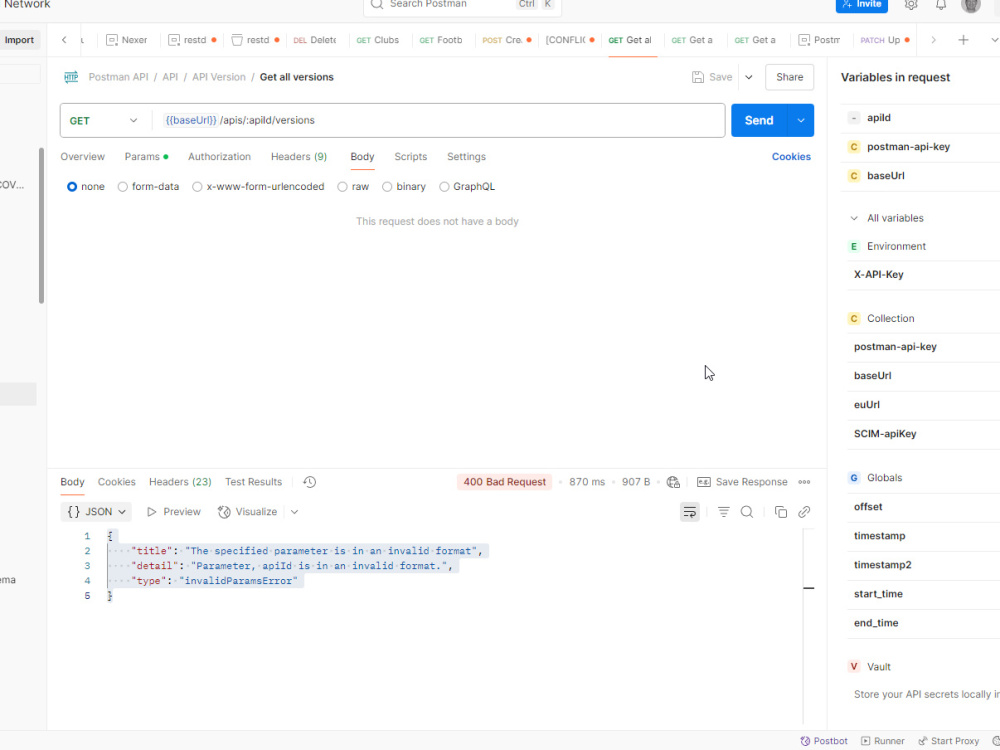1000x750 pixels.
Task: Open response Headers (23) tab
Action: click(x=180, y=482)
